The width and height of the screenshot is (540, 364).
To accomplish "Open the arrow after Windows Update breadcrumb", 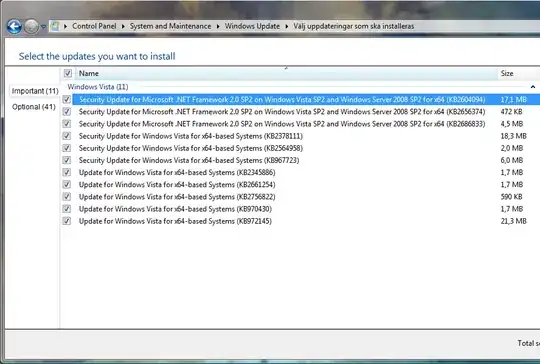I will coord(287,26).
